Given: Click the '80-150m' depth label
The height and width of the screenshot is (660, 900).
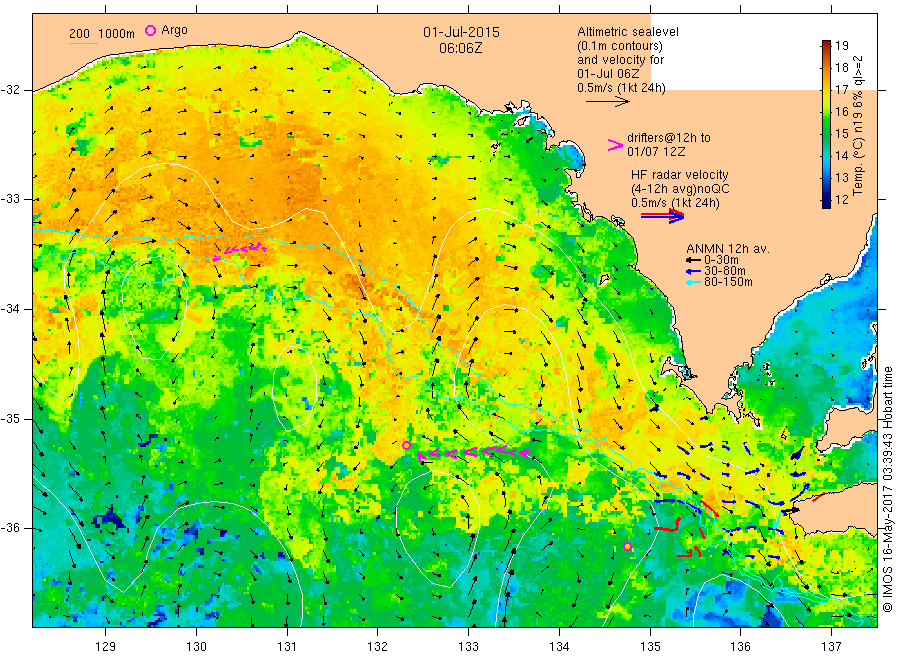Looking at the screenshot, I should tap(728, 282).
